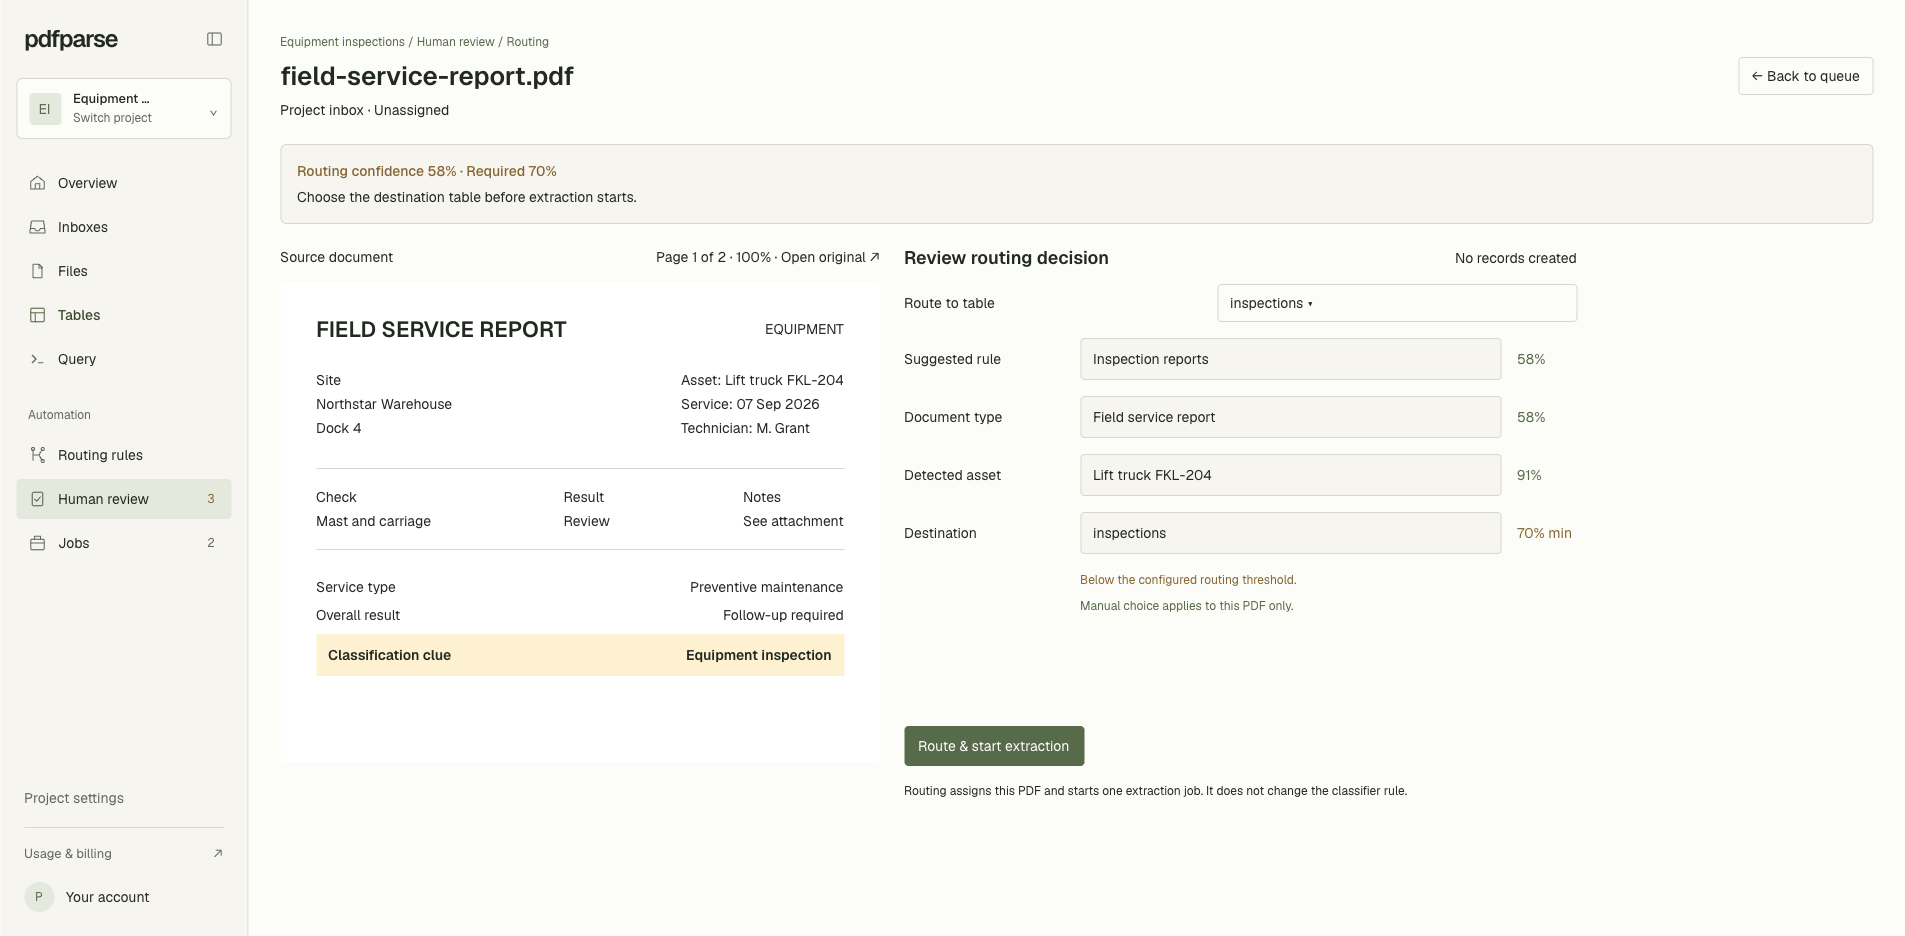Click Back to queue button
Screen dimensions: 1905x936
click(1805, 76)
